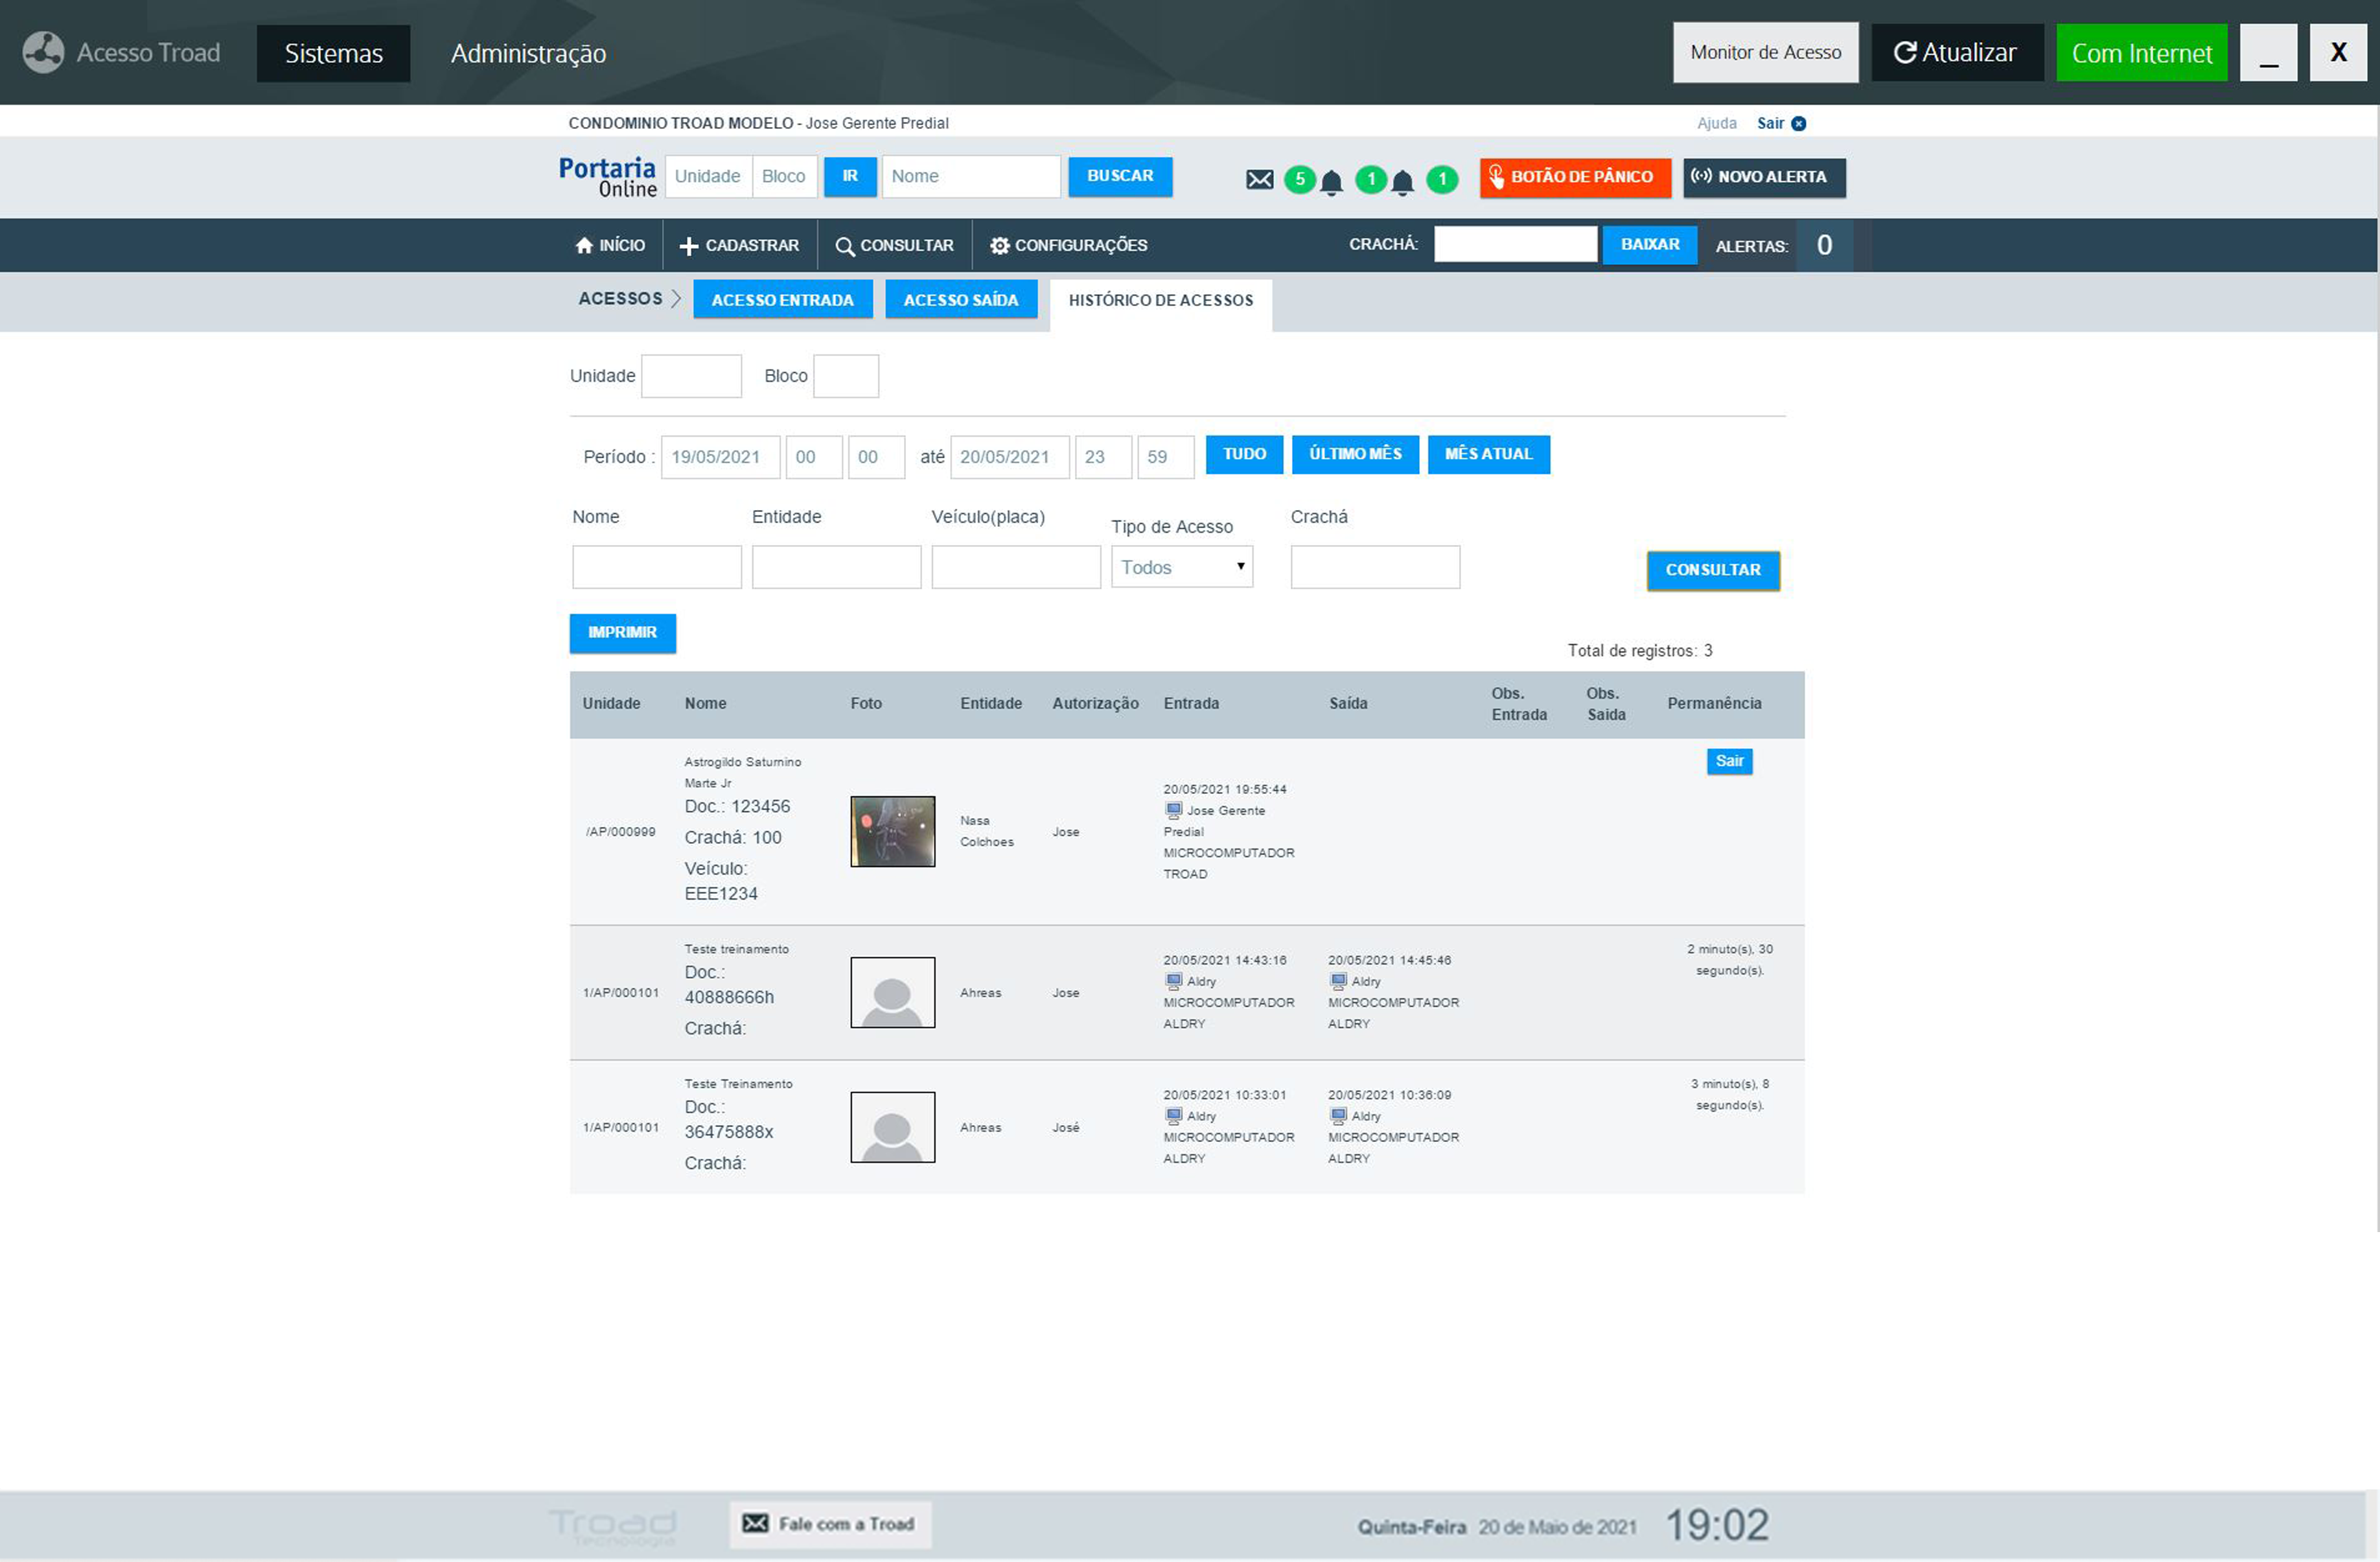
Task: Click the blue Consultar search button
Action: coord(1712,570)
